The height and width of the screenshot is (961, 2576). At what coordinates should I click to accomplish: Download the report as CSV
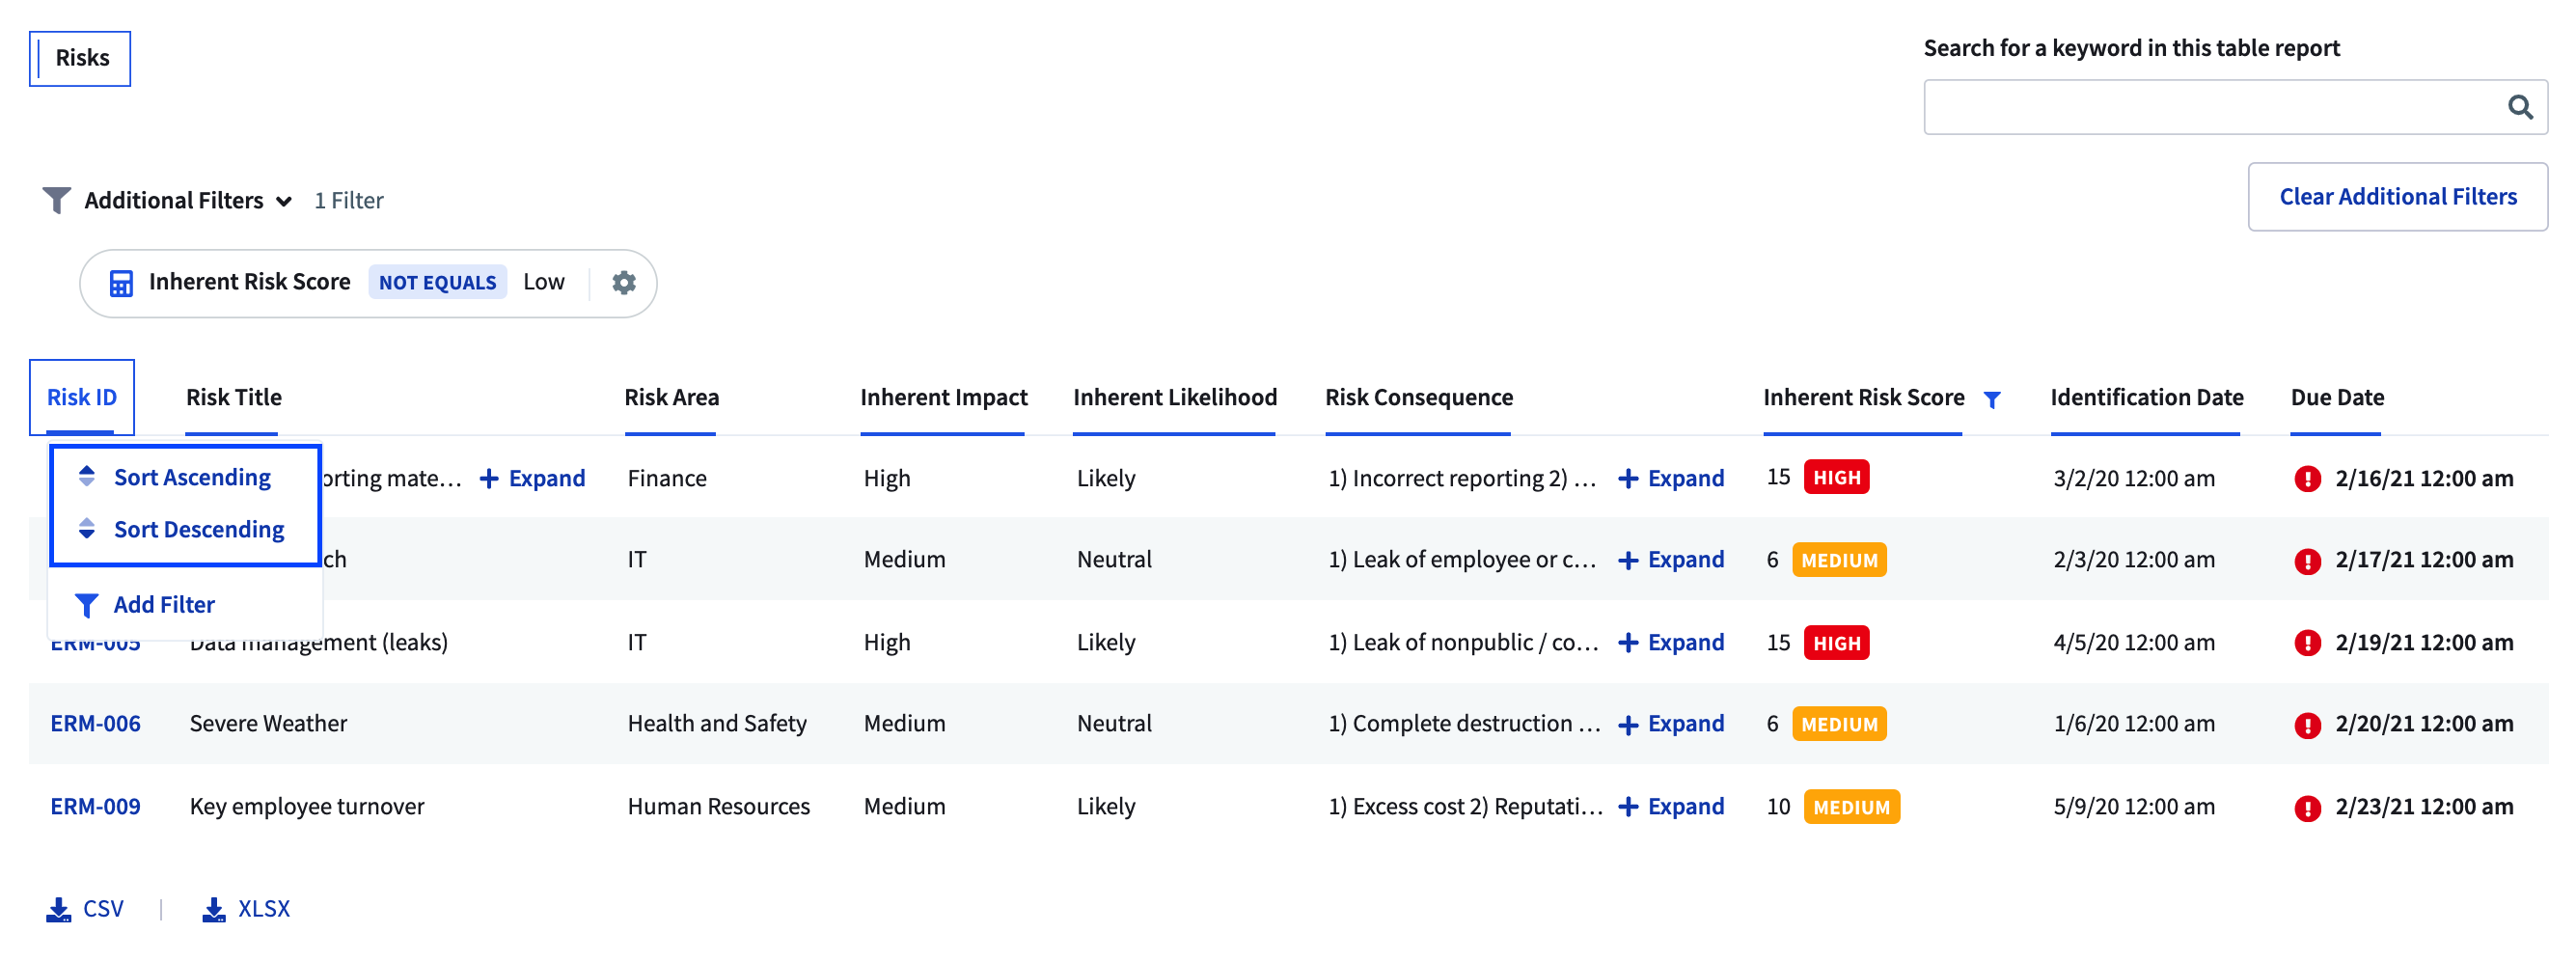click(86, 908)
